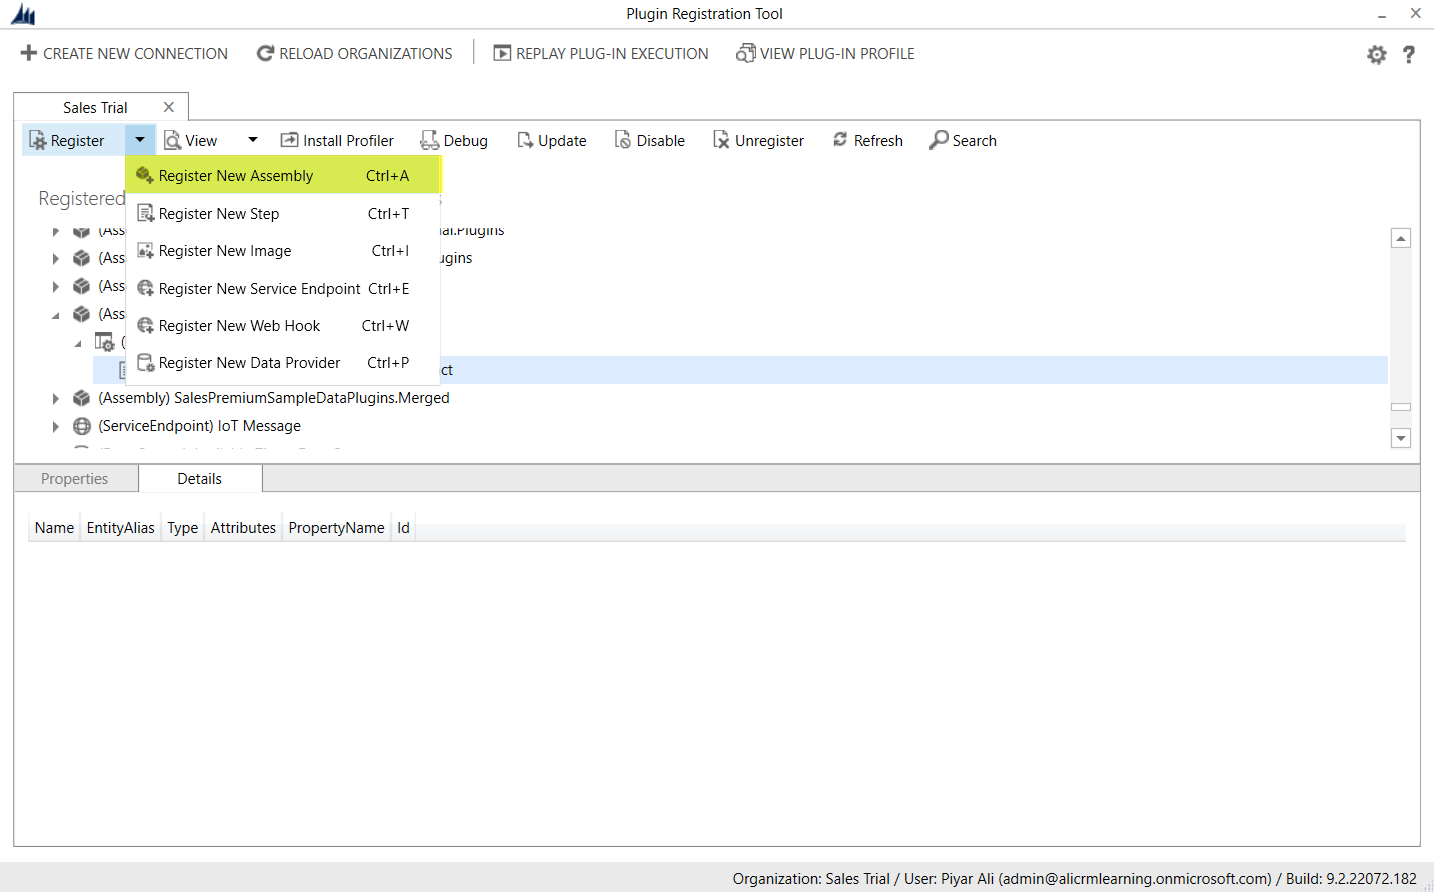The image size is (1434, 892).
Task: Click the Update button label
Action: [562, 141]
